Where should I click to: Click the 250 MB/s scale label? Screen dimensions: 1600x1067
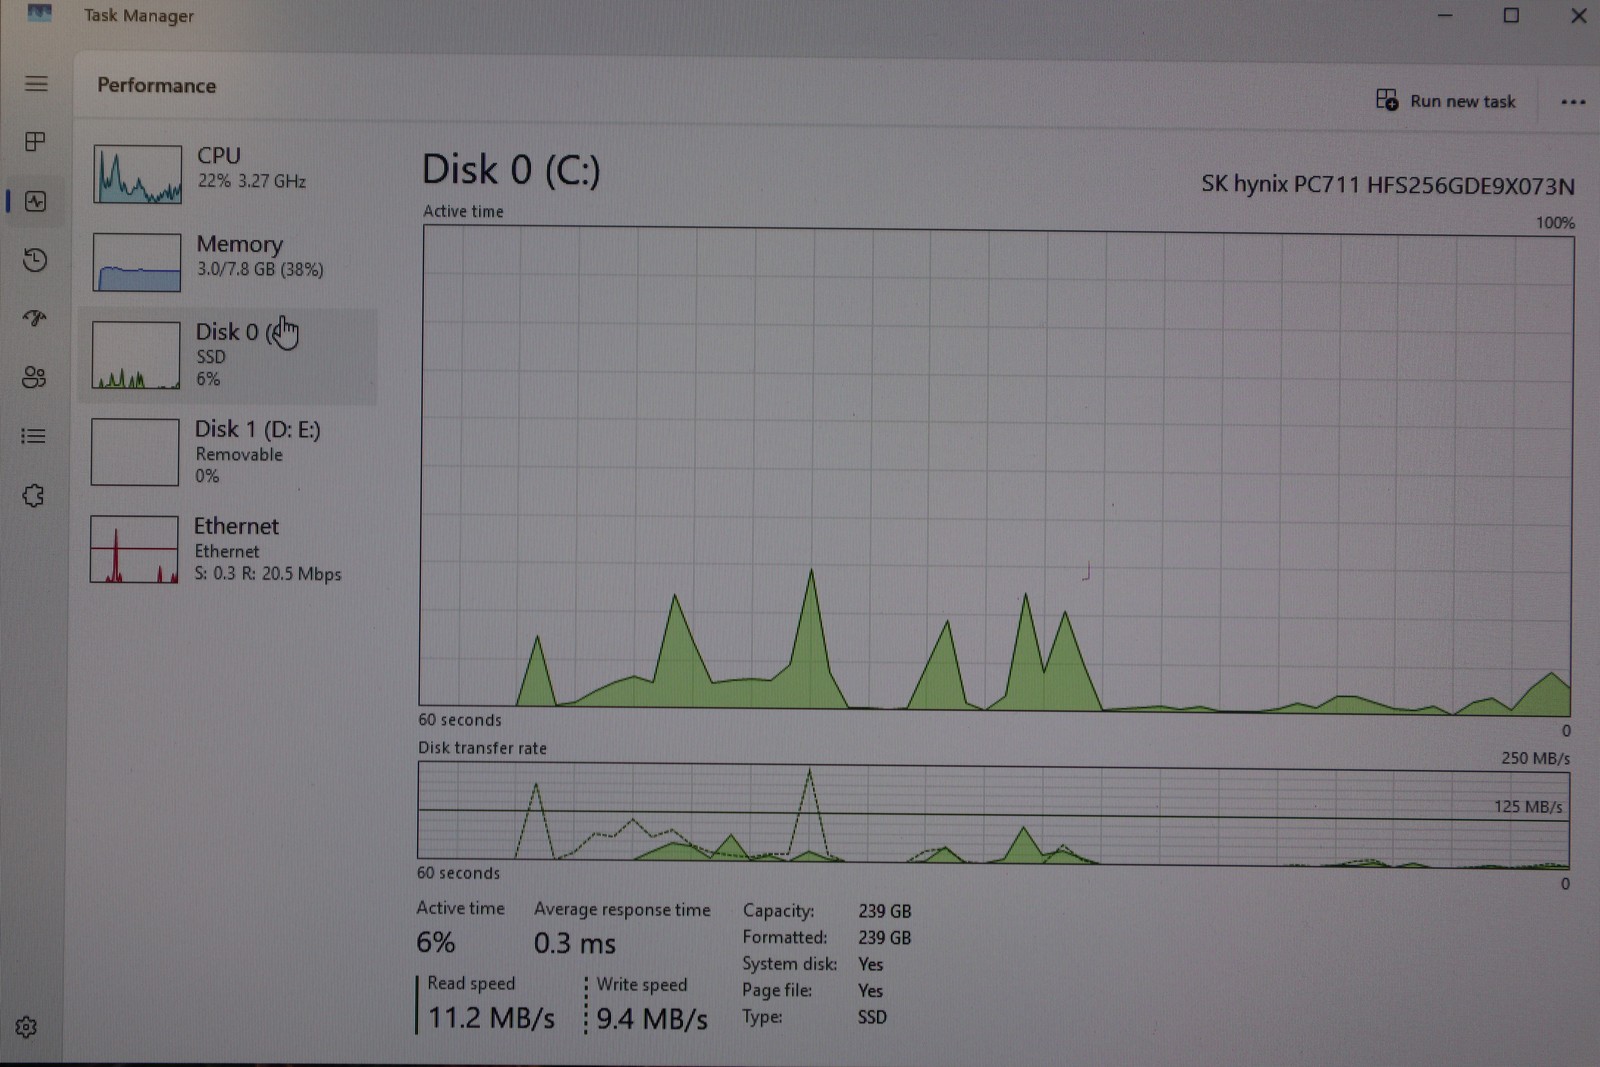pos(1535,758)
